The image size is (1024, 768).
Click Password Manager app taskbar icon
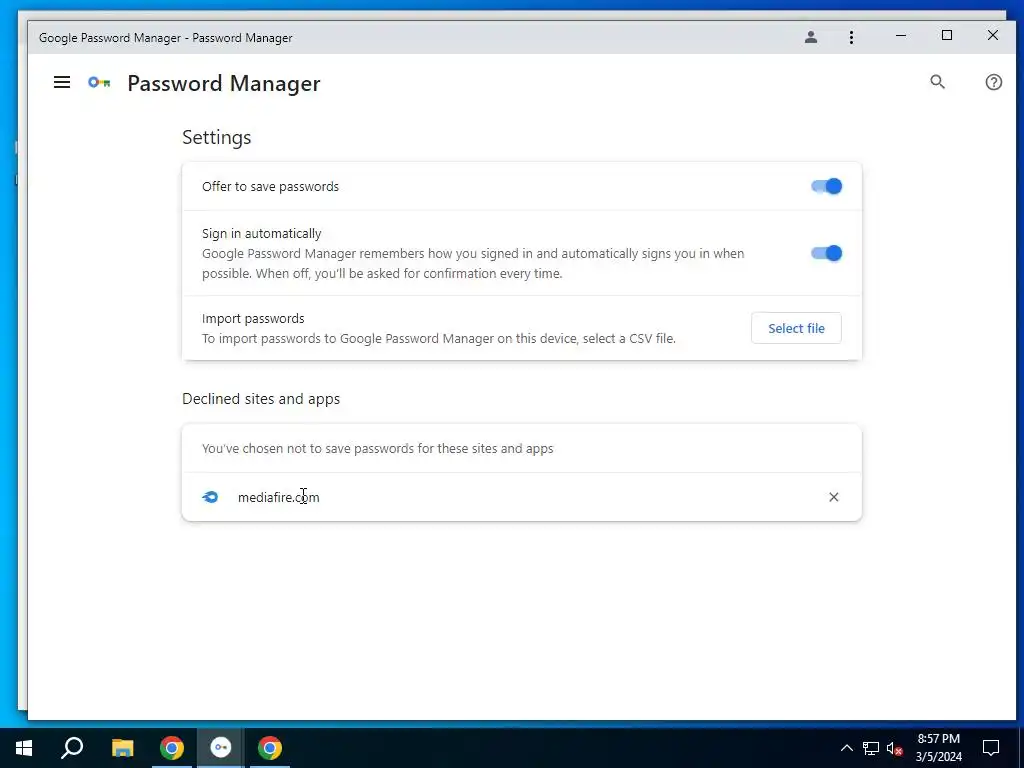click(x=221, y=748)
